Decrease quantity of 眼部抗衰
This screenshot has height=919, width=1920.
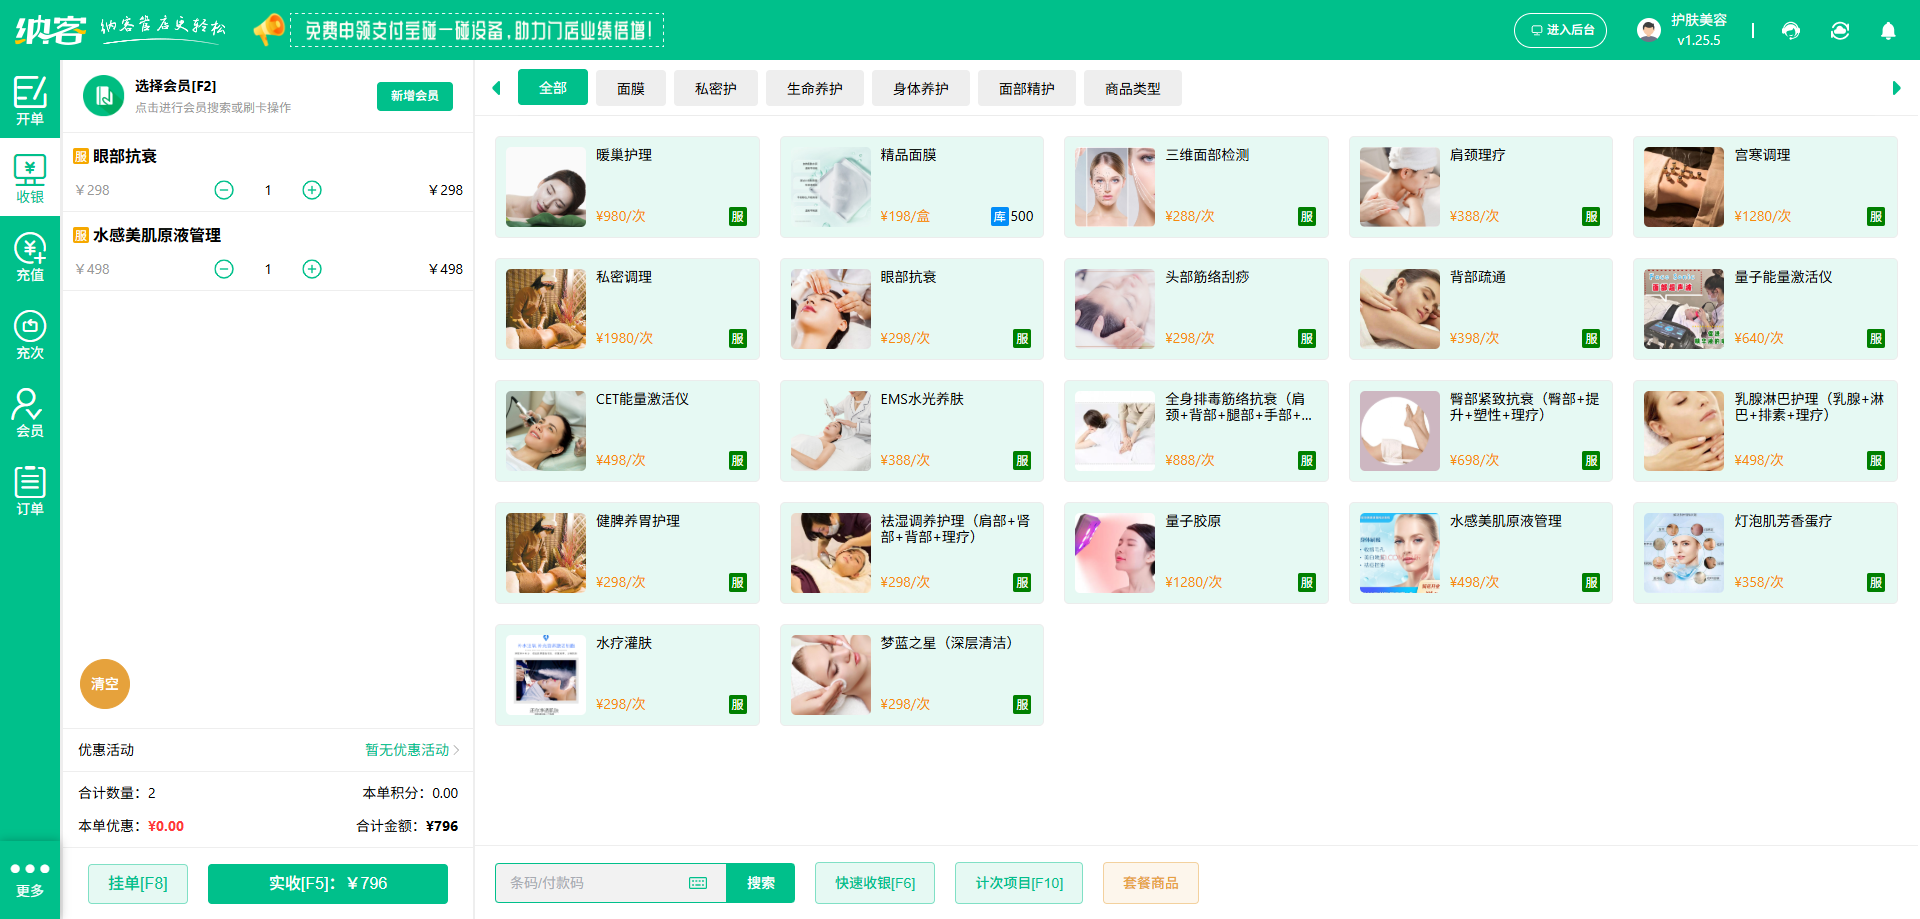tap(224, 190)
